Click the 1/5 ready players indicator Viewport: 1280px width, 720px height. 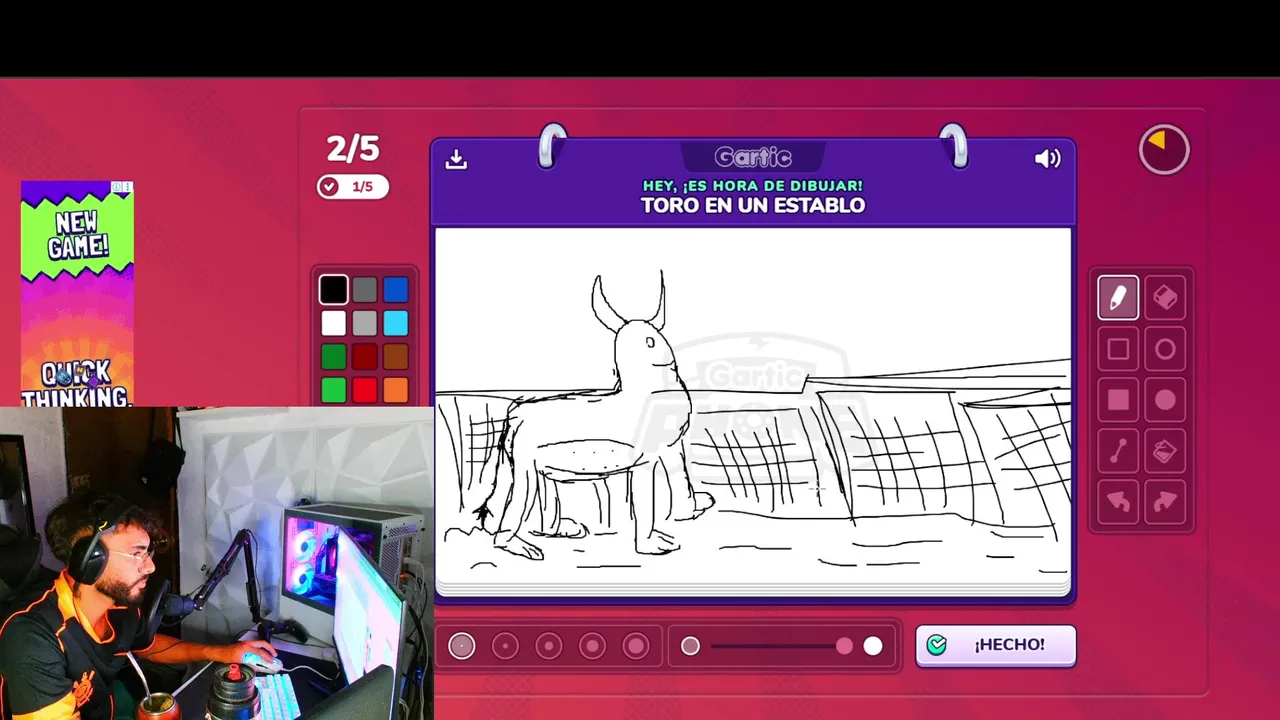coord(352,187)
